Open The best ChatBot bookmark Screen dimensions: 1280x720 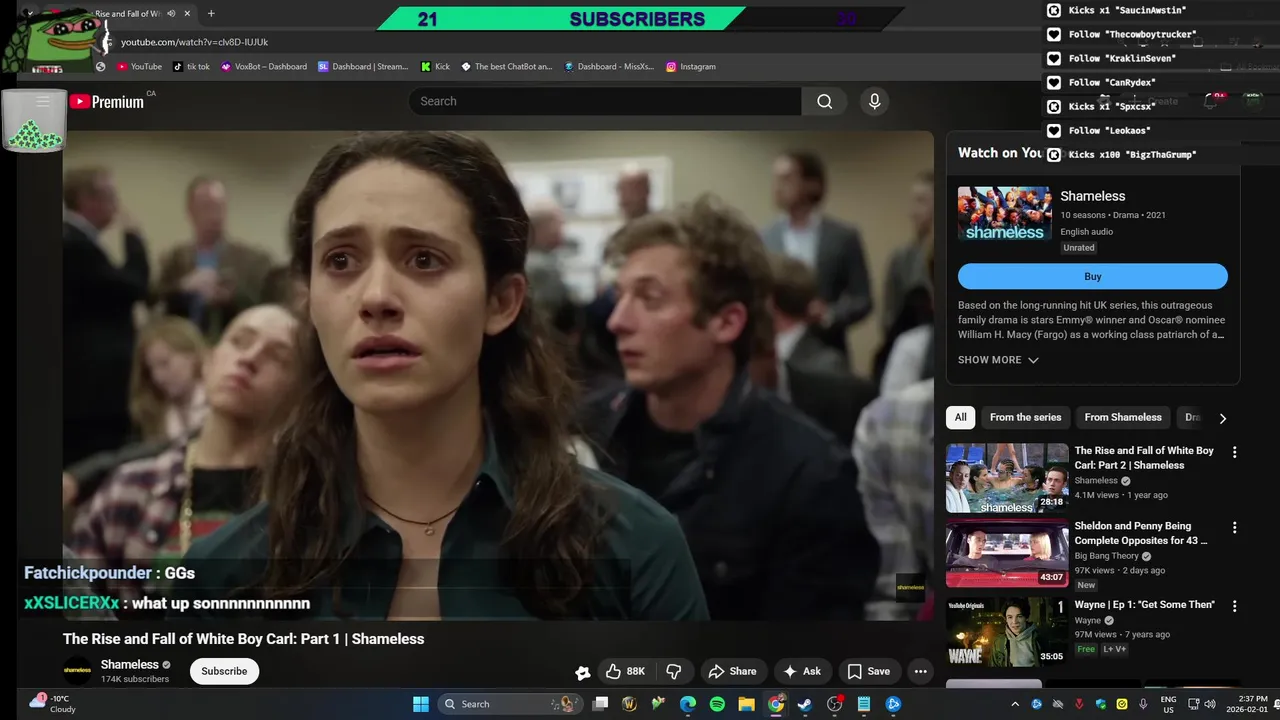506,66
